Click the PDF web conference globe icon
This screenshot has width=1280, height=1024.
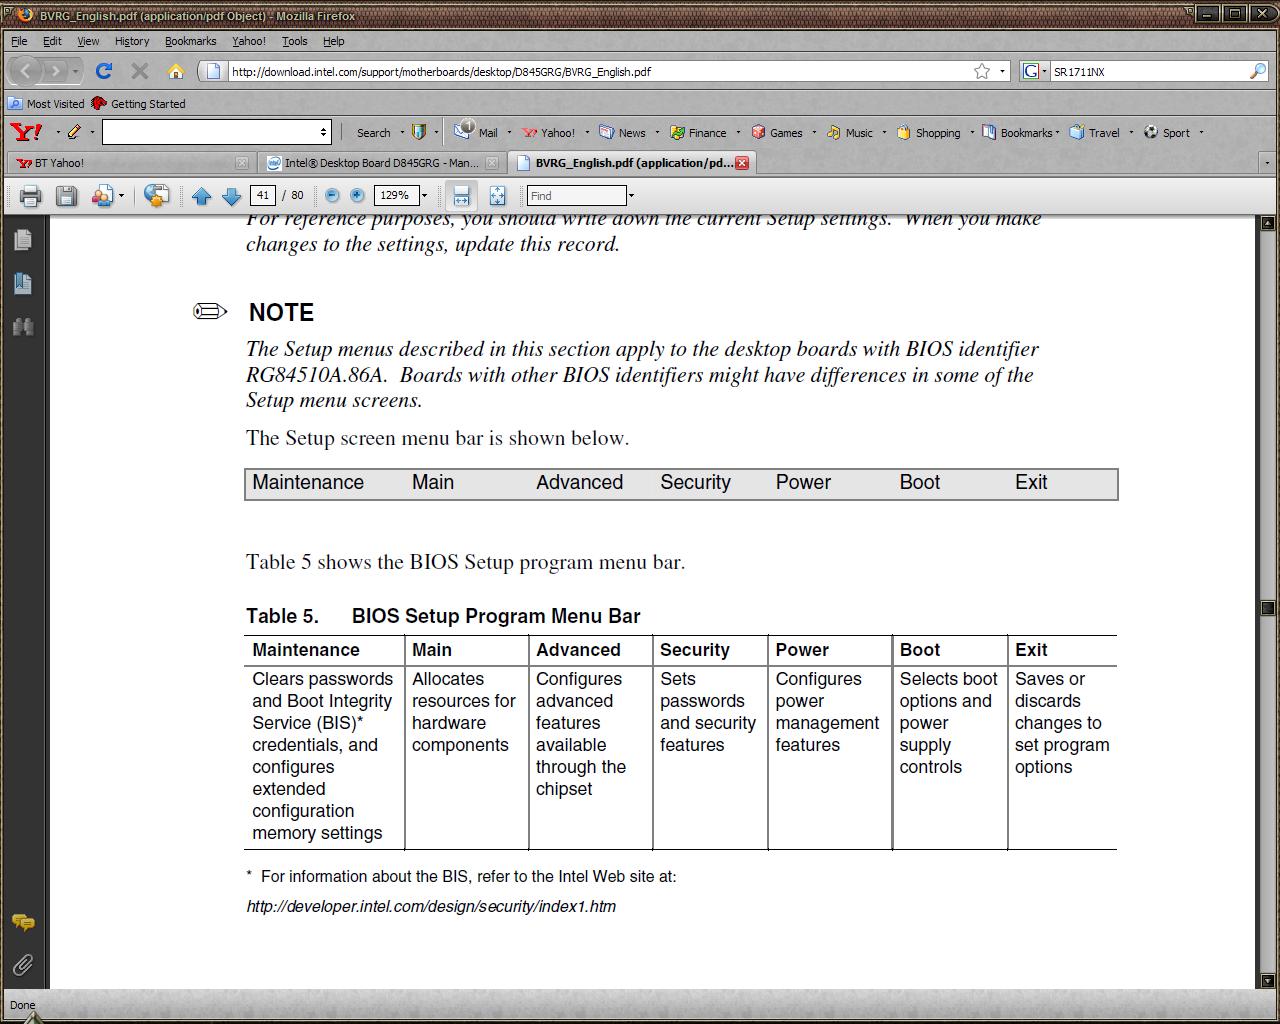[x=156, y=196]
